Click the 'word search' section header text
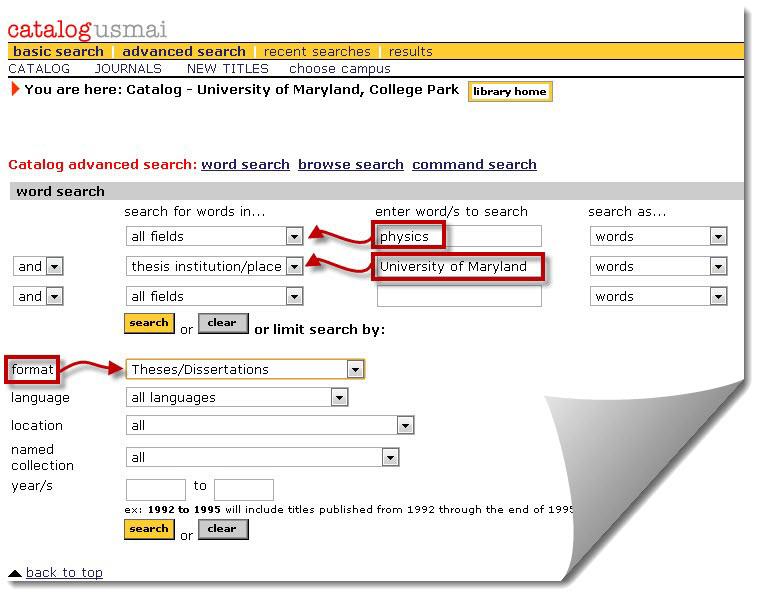The image size is (759, 596). pyautogui.click(x=61, y=192)
